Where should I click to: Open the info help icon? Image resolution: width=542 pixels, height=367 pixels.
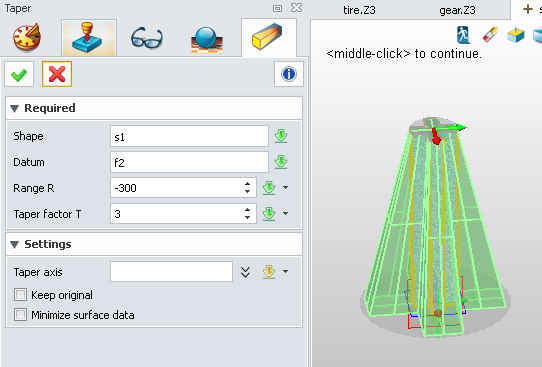(x=289, y=74)
